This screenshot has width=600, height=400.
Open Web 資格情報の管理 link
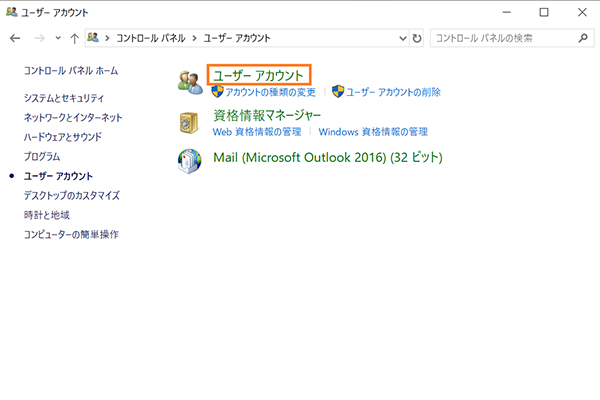257,132
